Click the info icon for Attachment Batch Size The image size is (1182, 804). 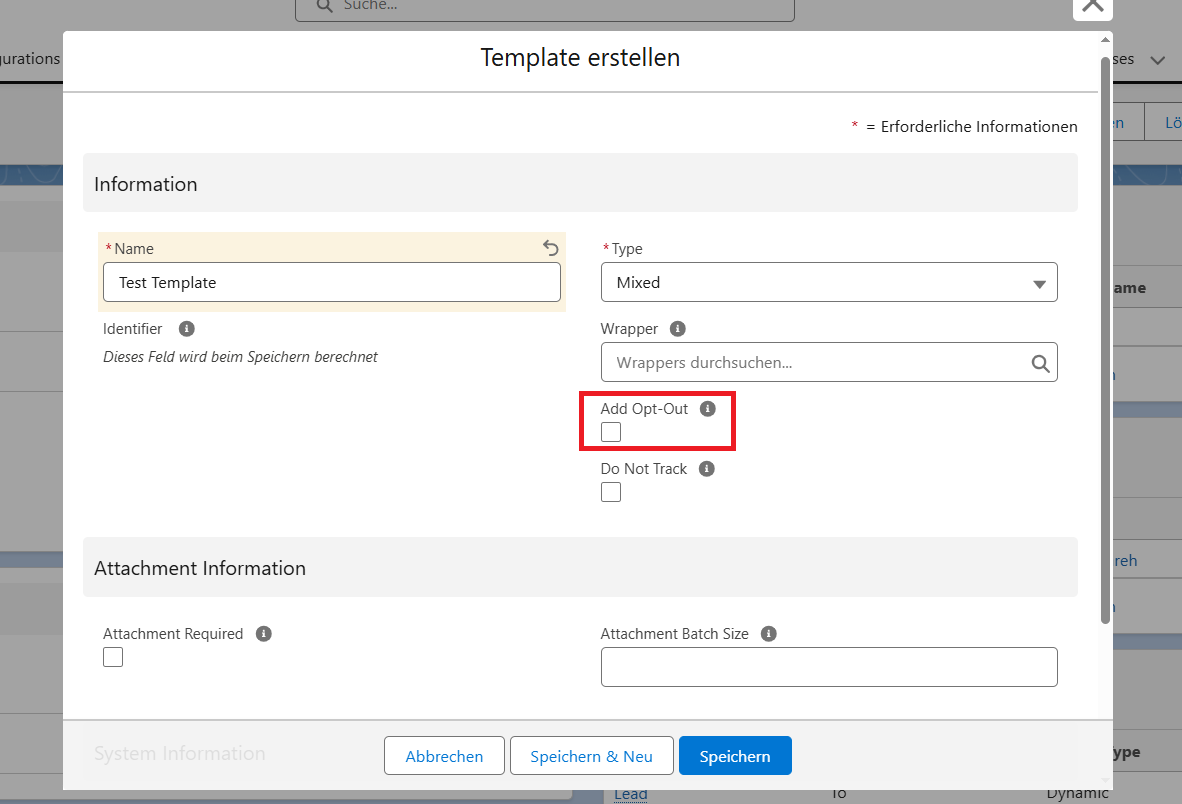768,634
